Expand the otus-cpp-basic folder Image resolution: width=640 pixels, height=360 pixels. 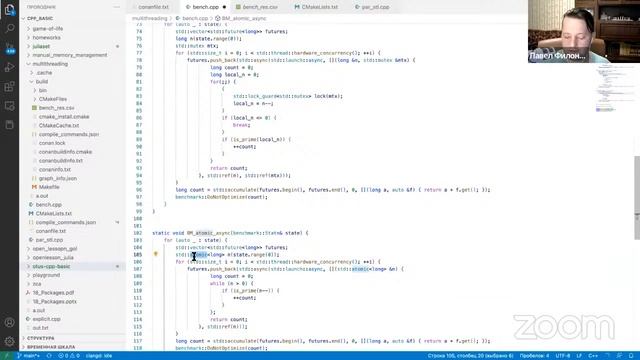[x=51, y=267]
